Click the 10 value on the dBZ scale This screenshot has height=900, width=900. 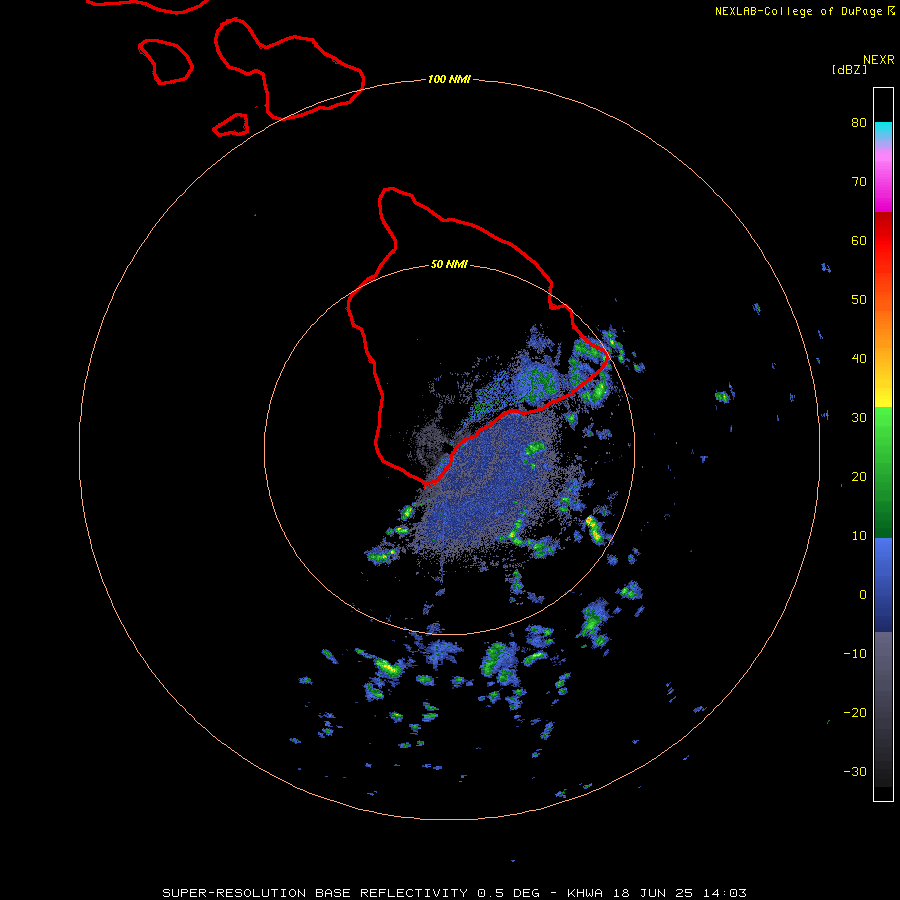coord(859,536)
